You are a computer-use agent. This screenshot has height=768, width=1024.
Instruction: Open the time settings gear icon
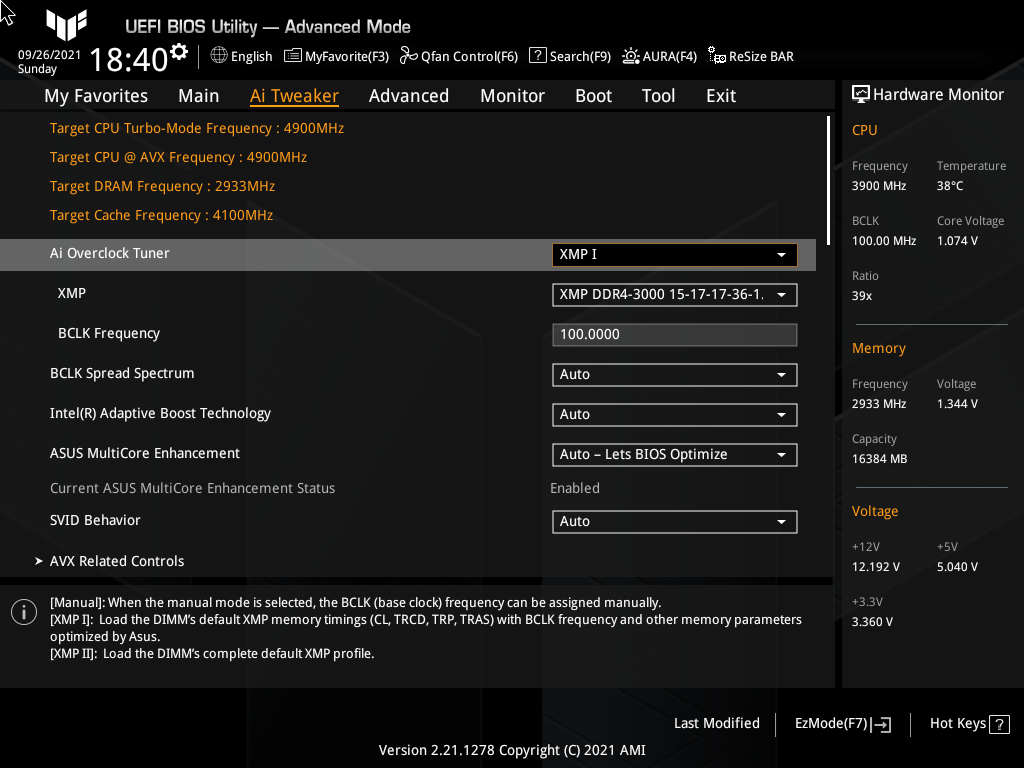(x=179, y=52)
